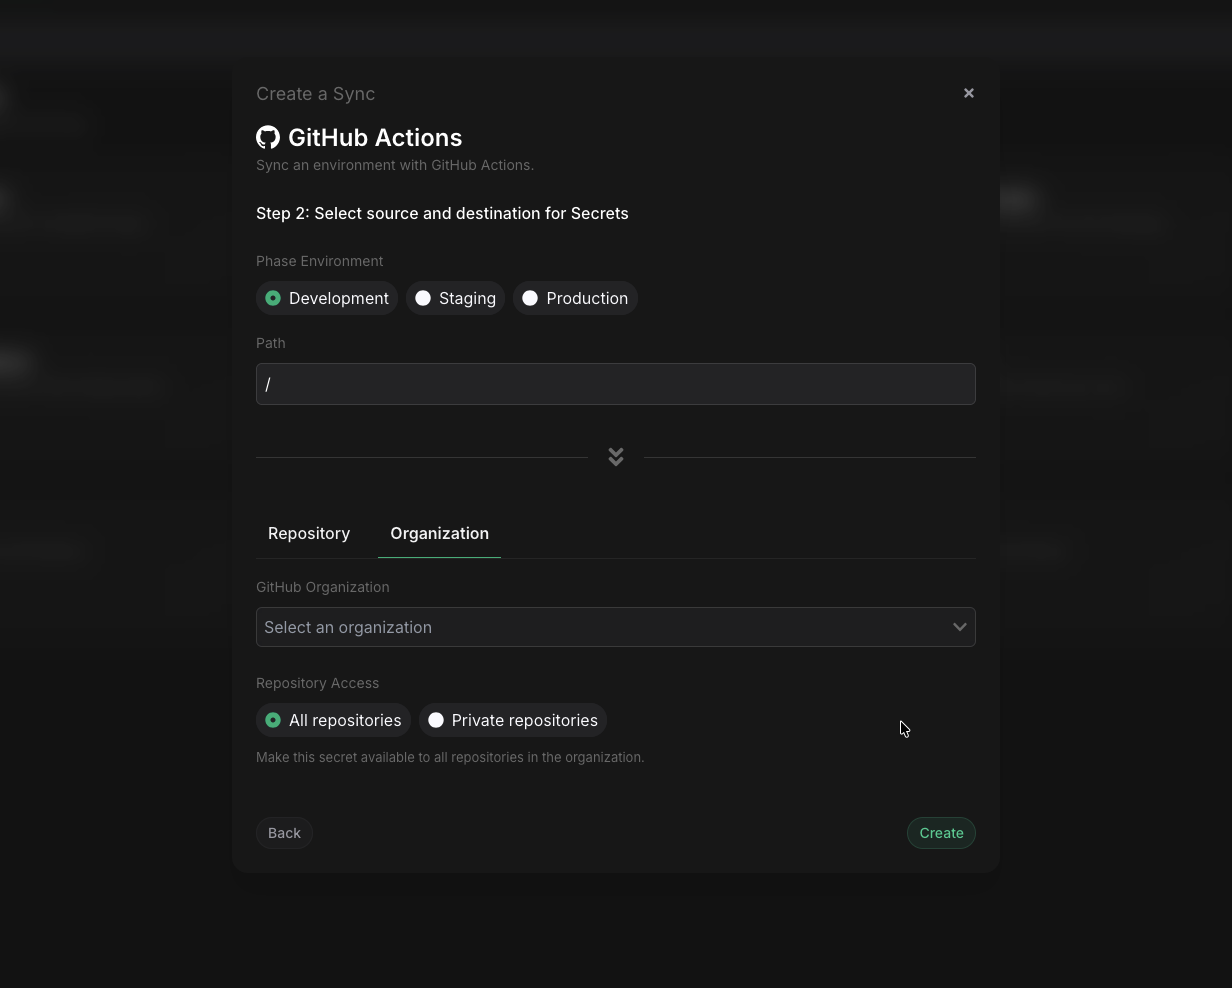Click the Step 2 instruction text

point(442,213)
